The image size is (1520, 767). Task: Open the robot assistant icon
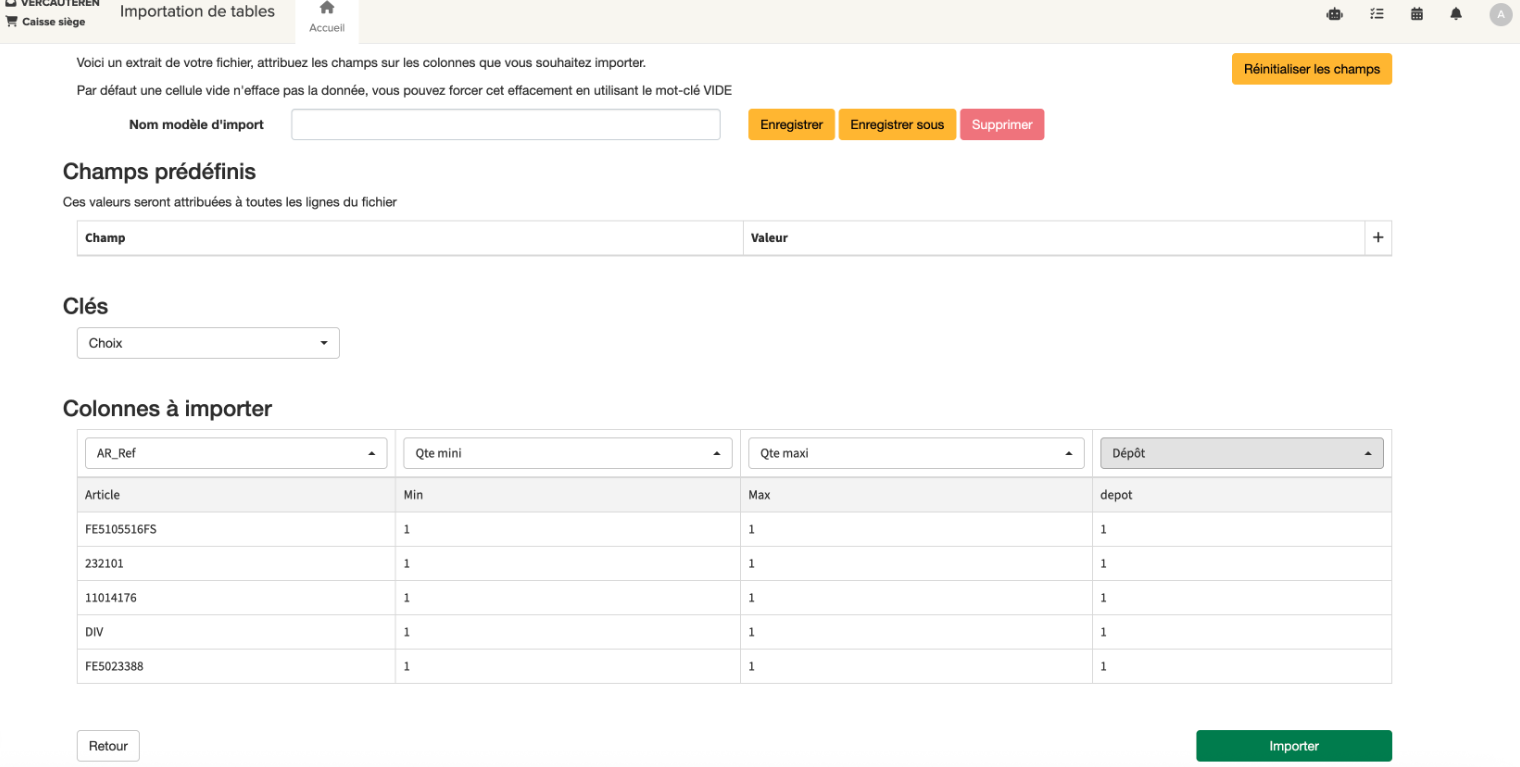pyautogui.click(x=1333, y=14)
